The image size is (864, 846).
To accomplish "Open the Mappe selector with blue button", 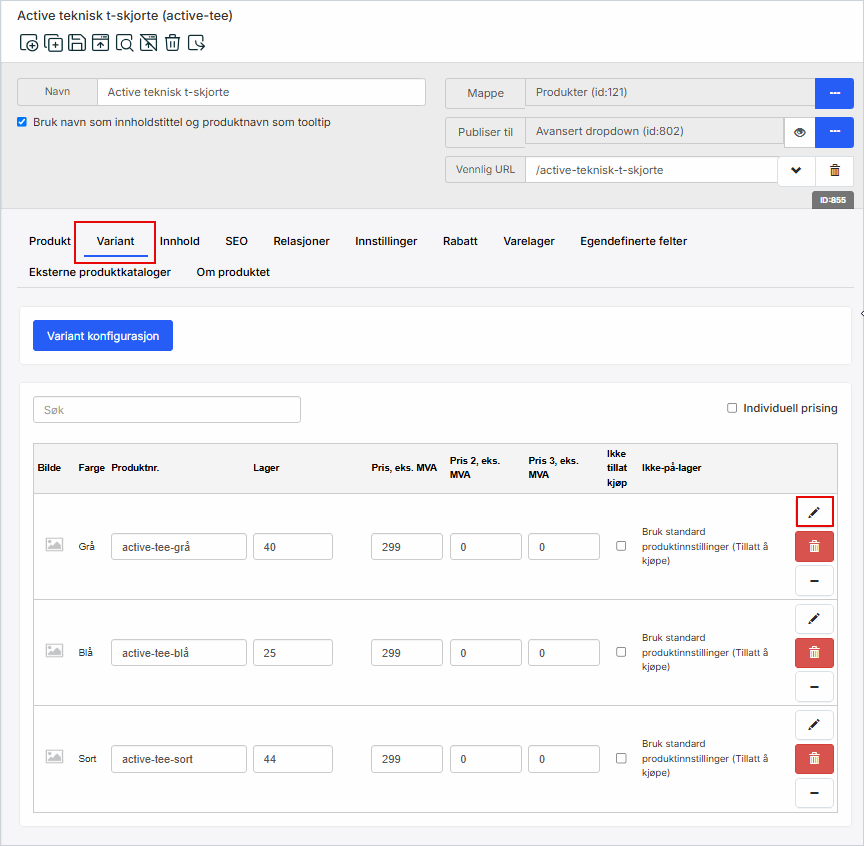I will pos(833,93).
